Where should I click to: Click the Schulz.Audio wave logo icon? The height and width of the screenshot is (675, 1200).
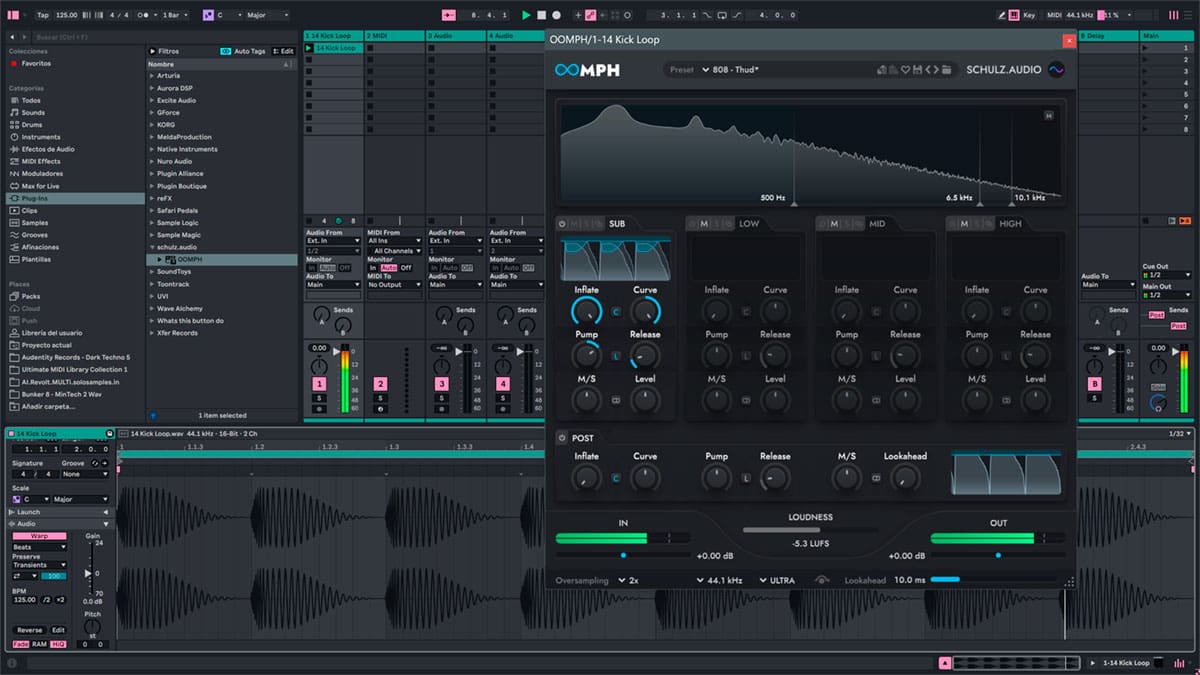[x=1056, y=70]
